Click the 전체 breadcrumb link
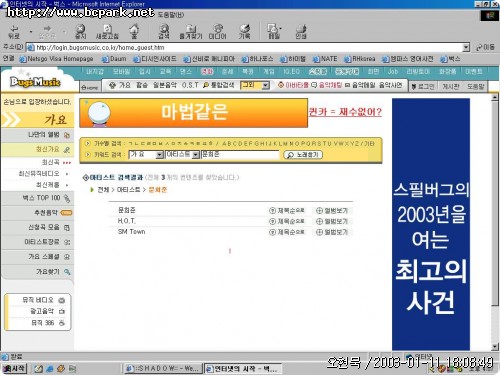The image size is (500, 375). click(103, 190)
